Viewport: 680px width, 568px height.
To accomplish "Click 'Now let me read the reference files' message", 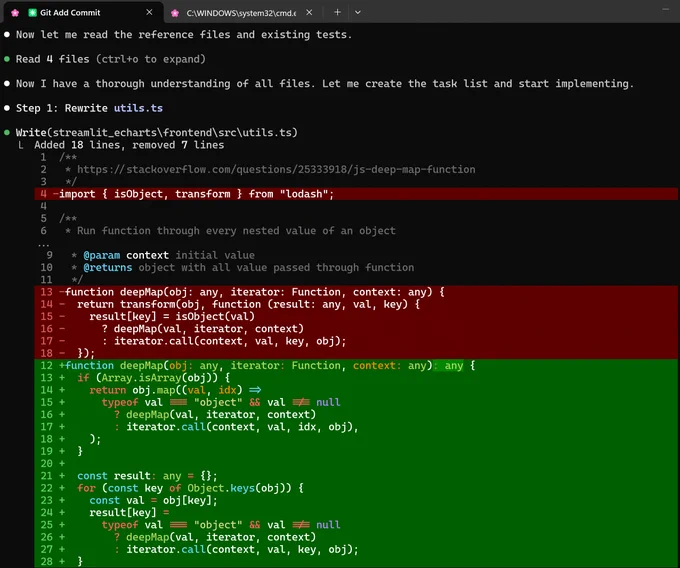I will [x=184, y=35].
